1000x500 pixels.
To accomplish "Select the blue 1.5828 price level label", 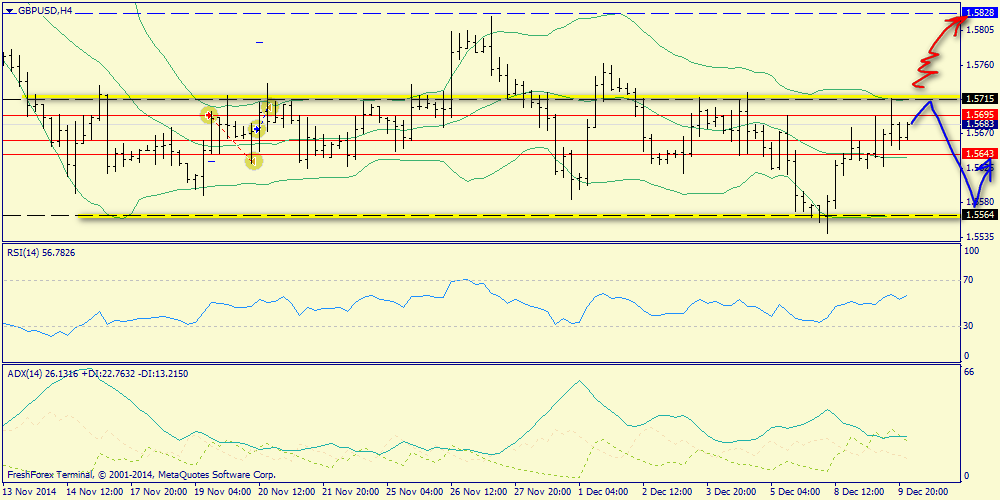I will (x=978, y=13).
